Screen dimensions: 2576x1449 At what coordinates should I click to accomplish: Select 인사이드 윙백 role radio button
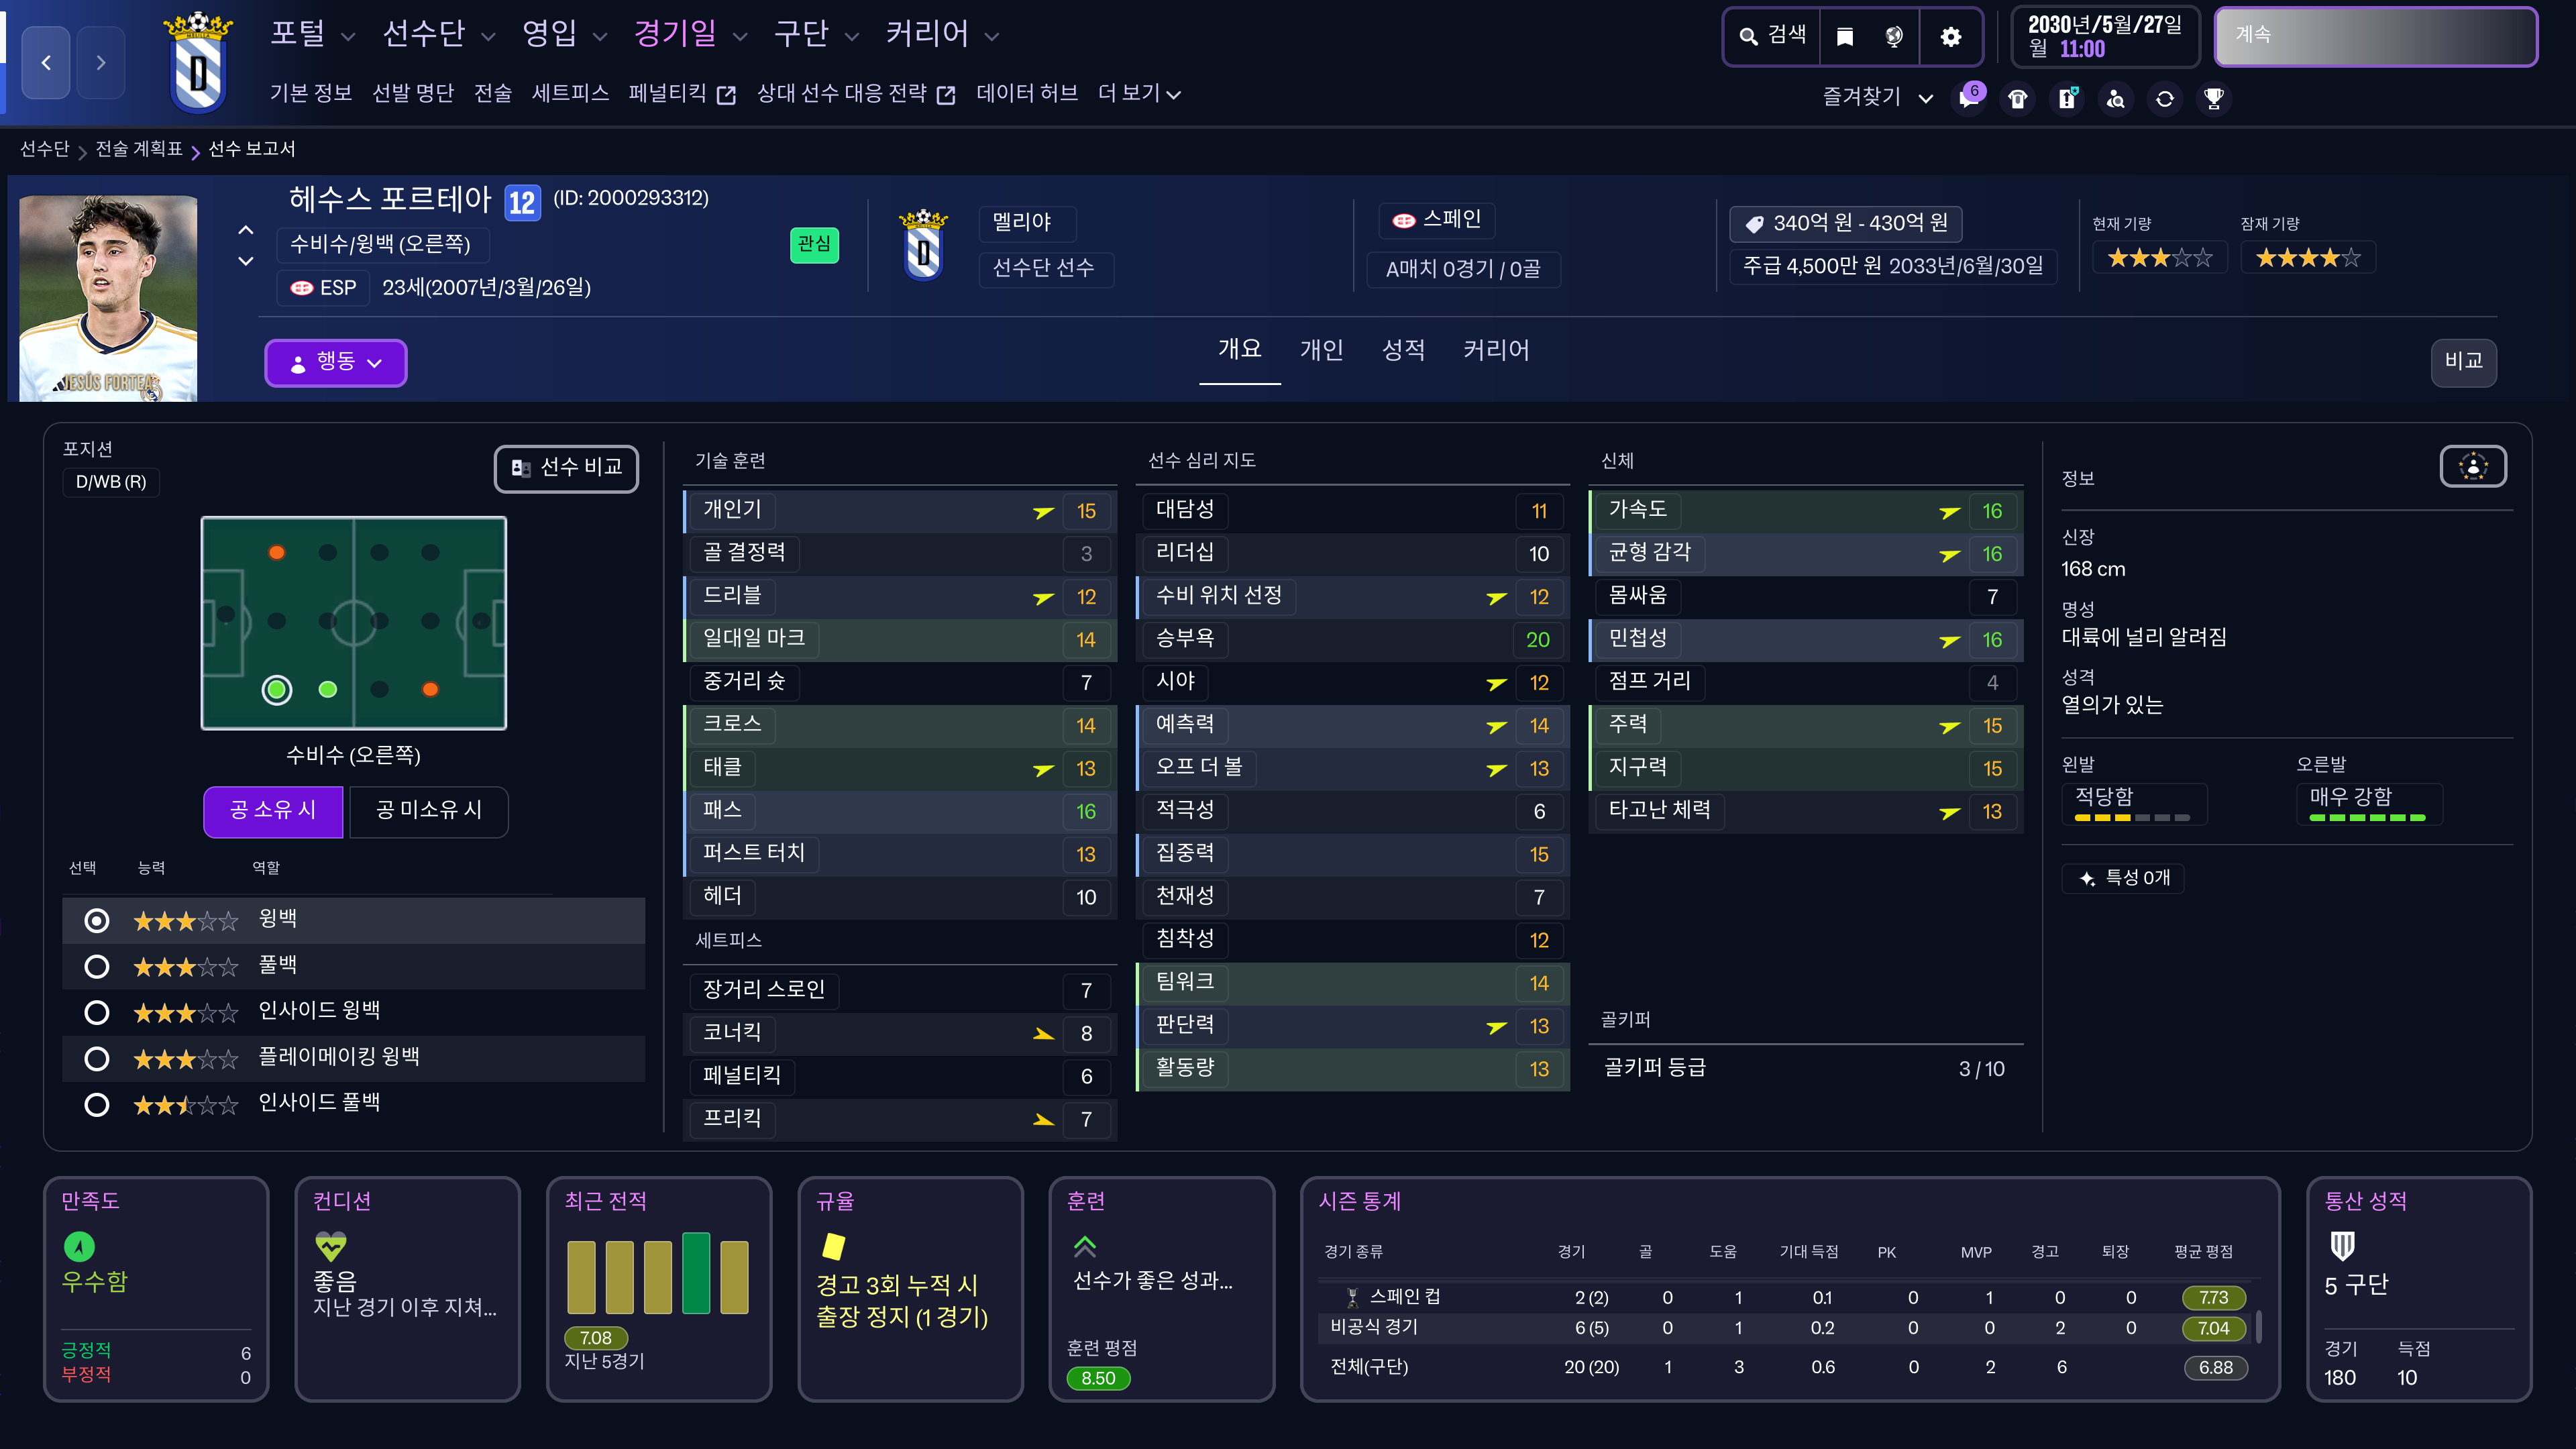(97, 1012)
